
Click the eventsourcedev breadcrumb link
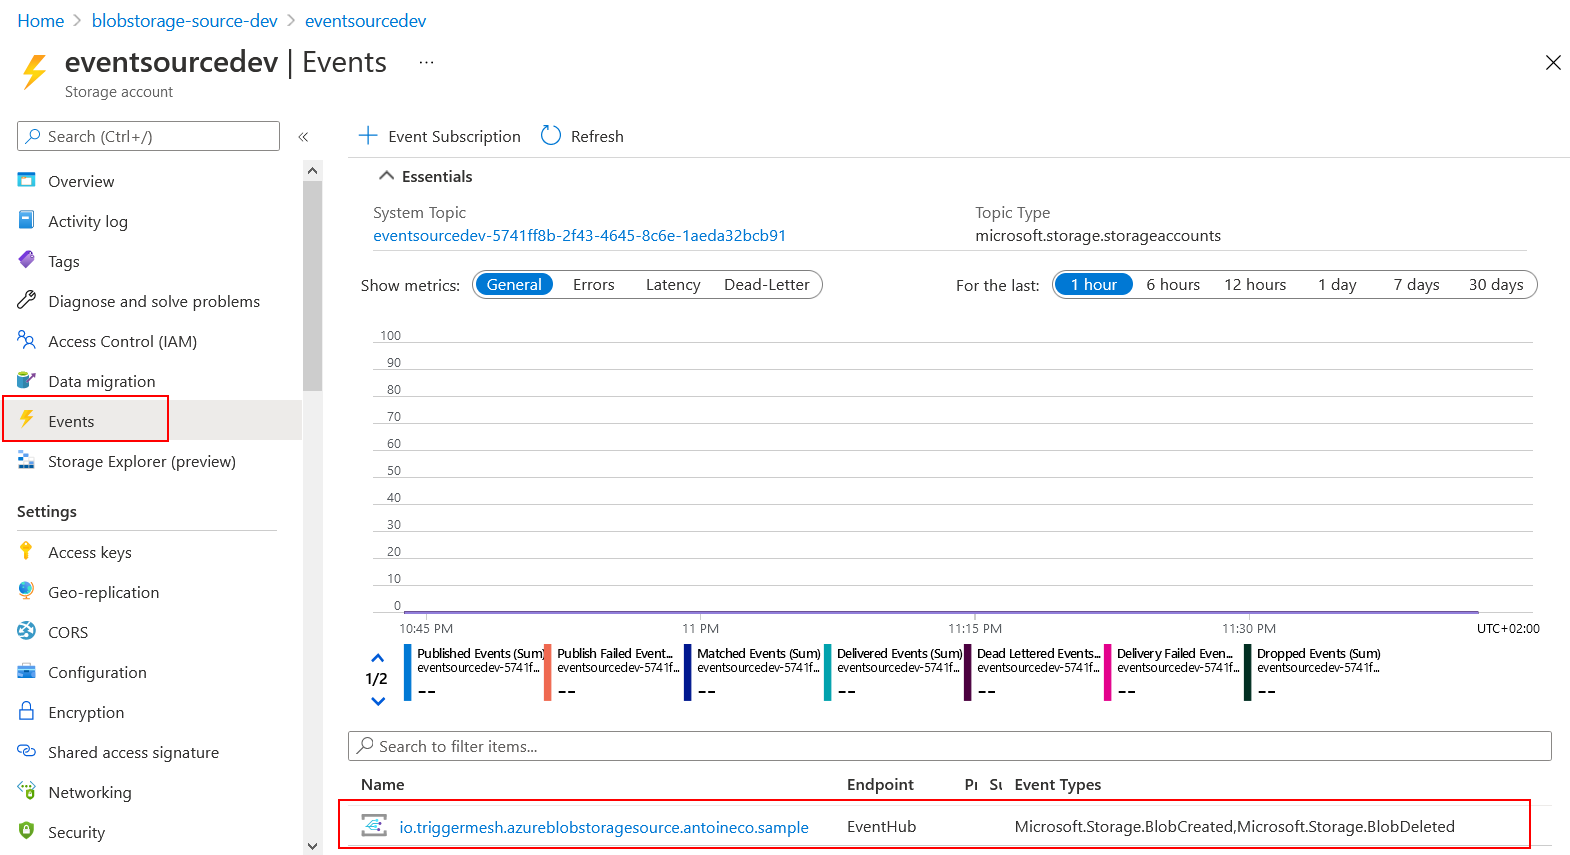365,21
